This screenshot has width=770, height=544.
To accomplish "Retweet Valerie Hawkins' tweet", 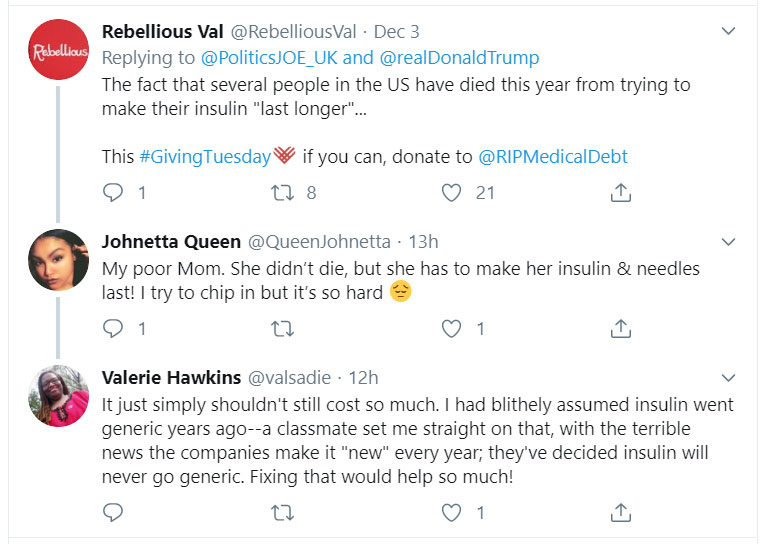I will 285,513.
